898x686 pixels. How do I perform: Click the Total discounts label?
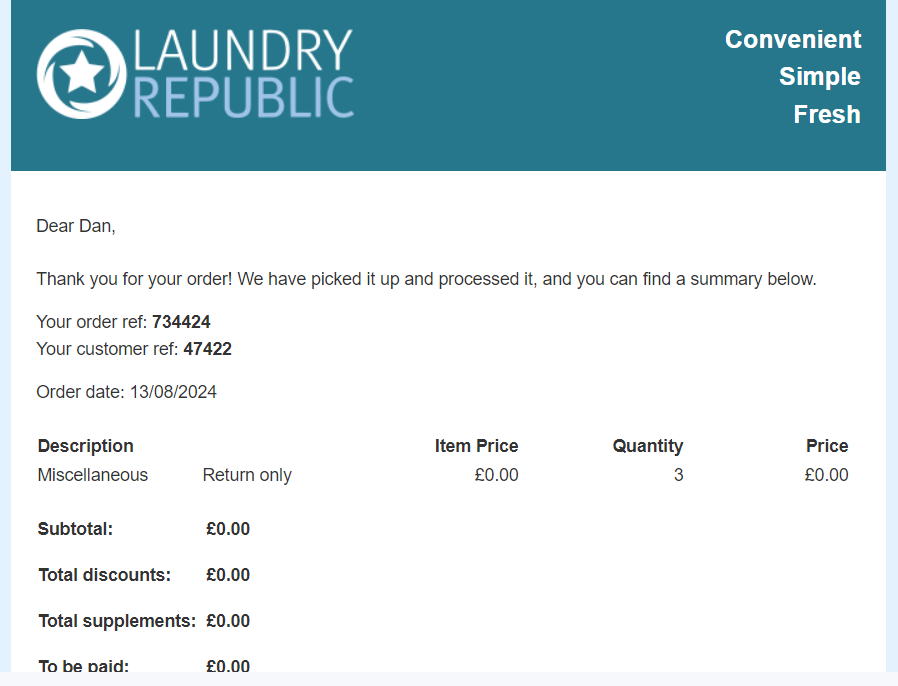[105, 574]
